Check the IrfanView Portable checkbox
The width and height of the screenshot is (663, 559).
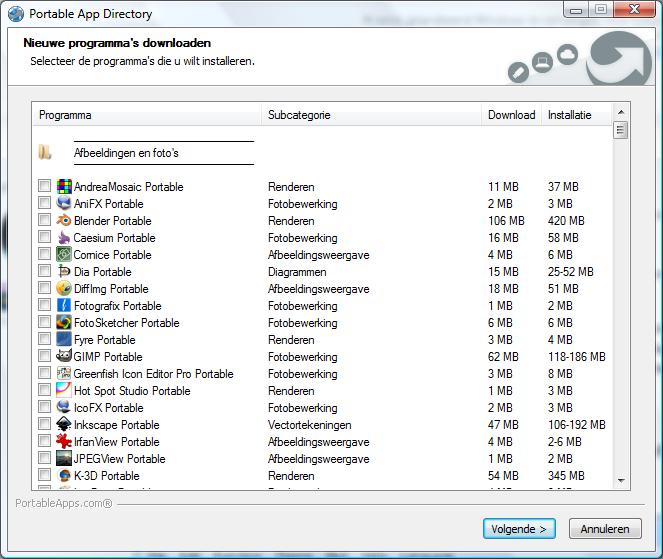coord(44,440)
